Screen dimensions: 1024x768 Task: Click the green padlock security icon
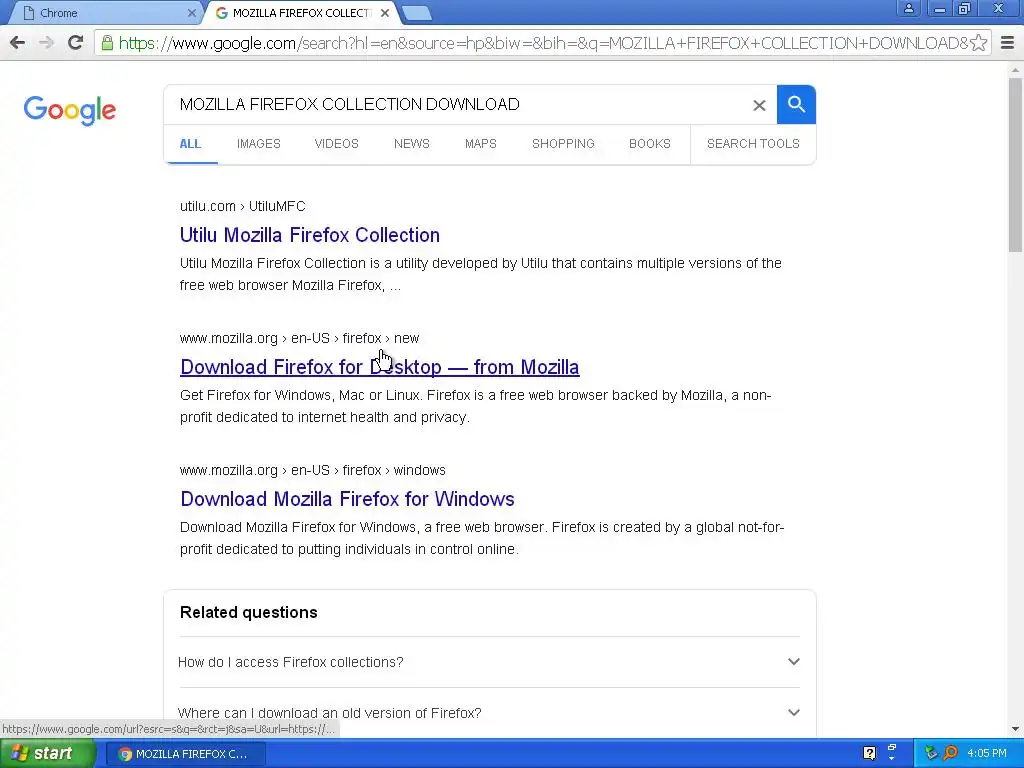(x=107, y=43)
